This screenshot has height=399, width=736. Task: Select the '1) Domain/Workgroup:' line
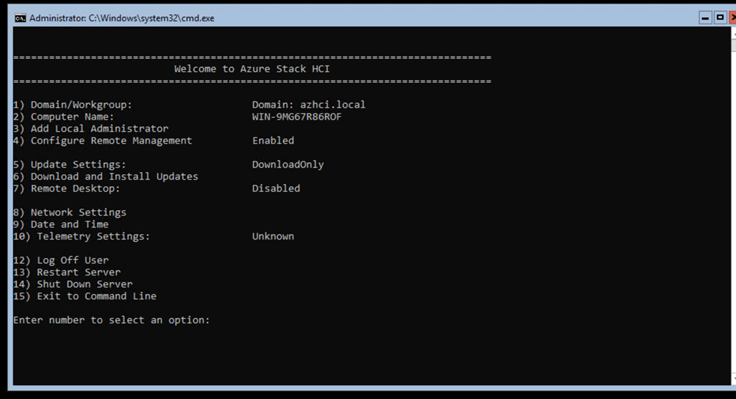pos(73,105)
